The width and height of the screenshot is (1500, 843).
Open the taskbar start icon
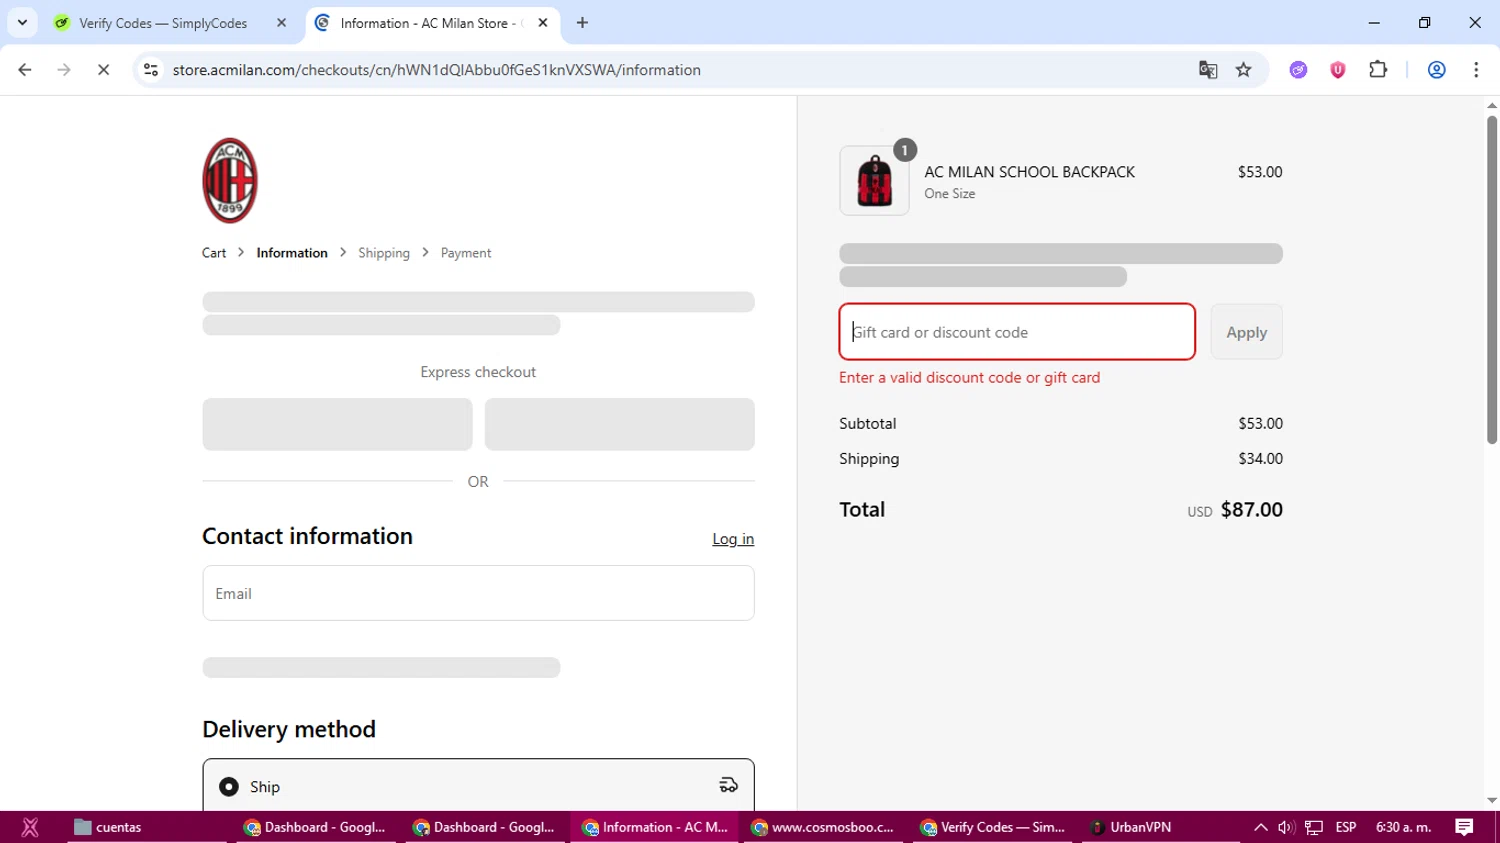click(30, 827)
